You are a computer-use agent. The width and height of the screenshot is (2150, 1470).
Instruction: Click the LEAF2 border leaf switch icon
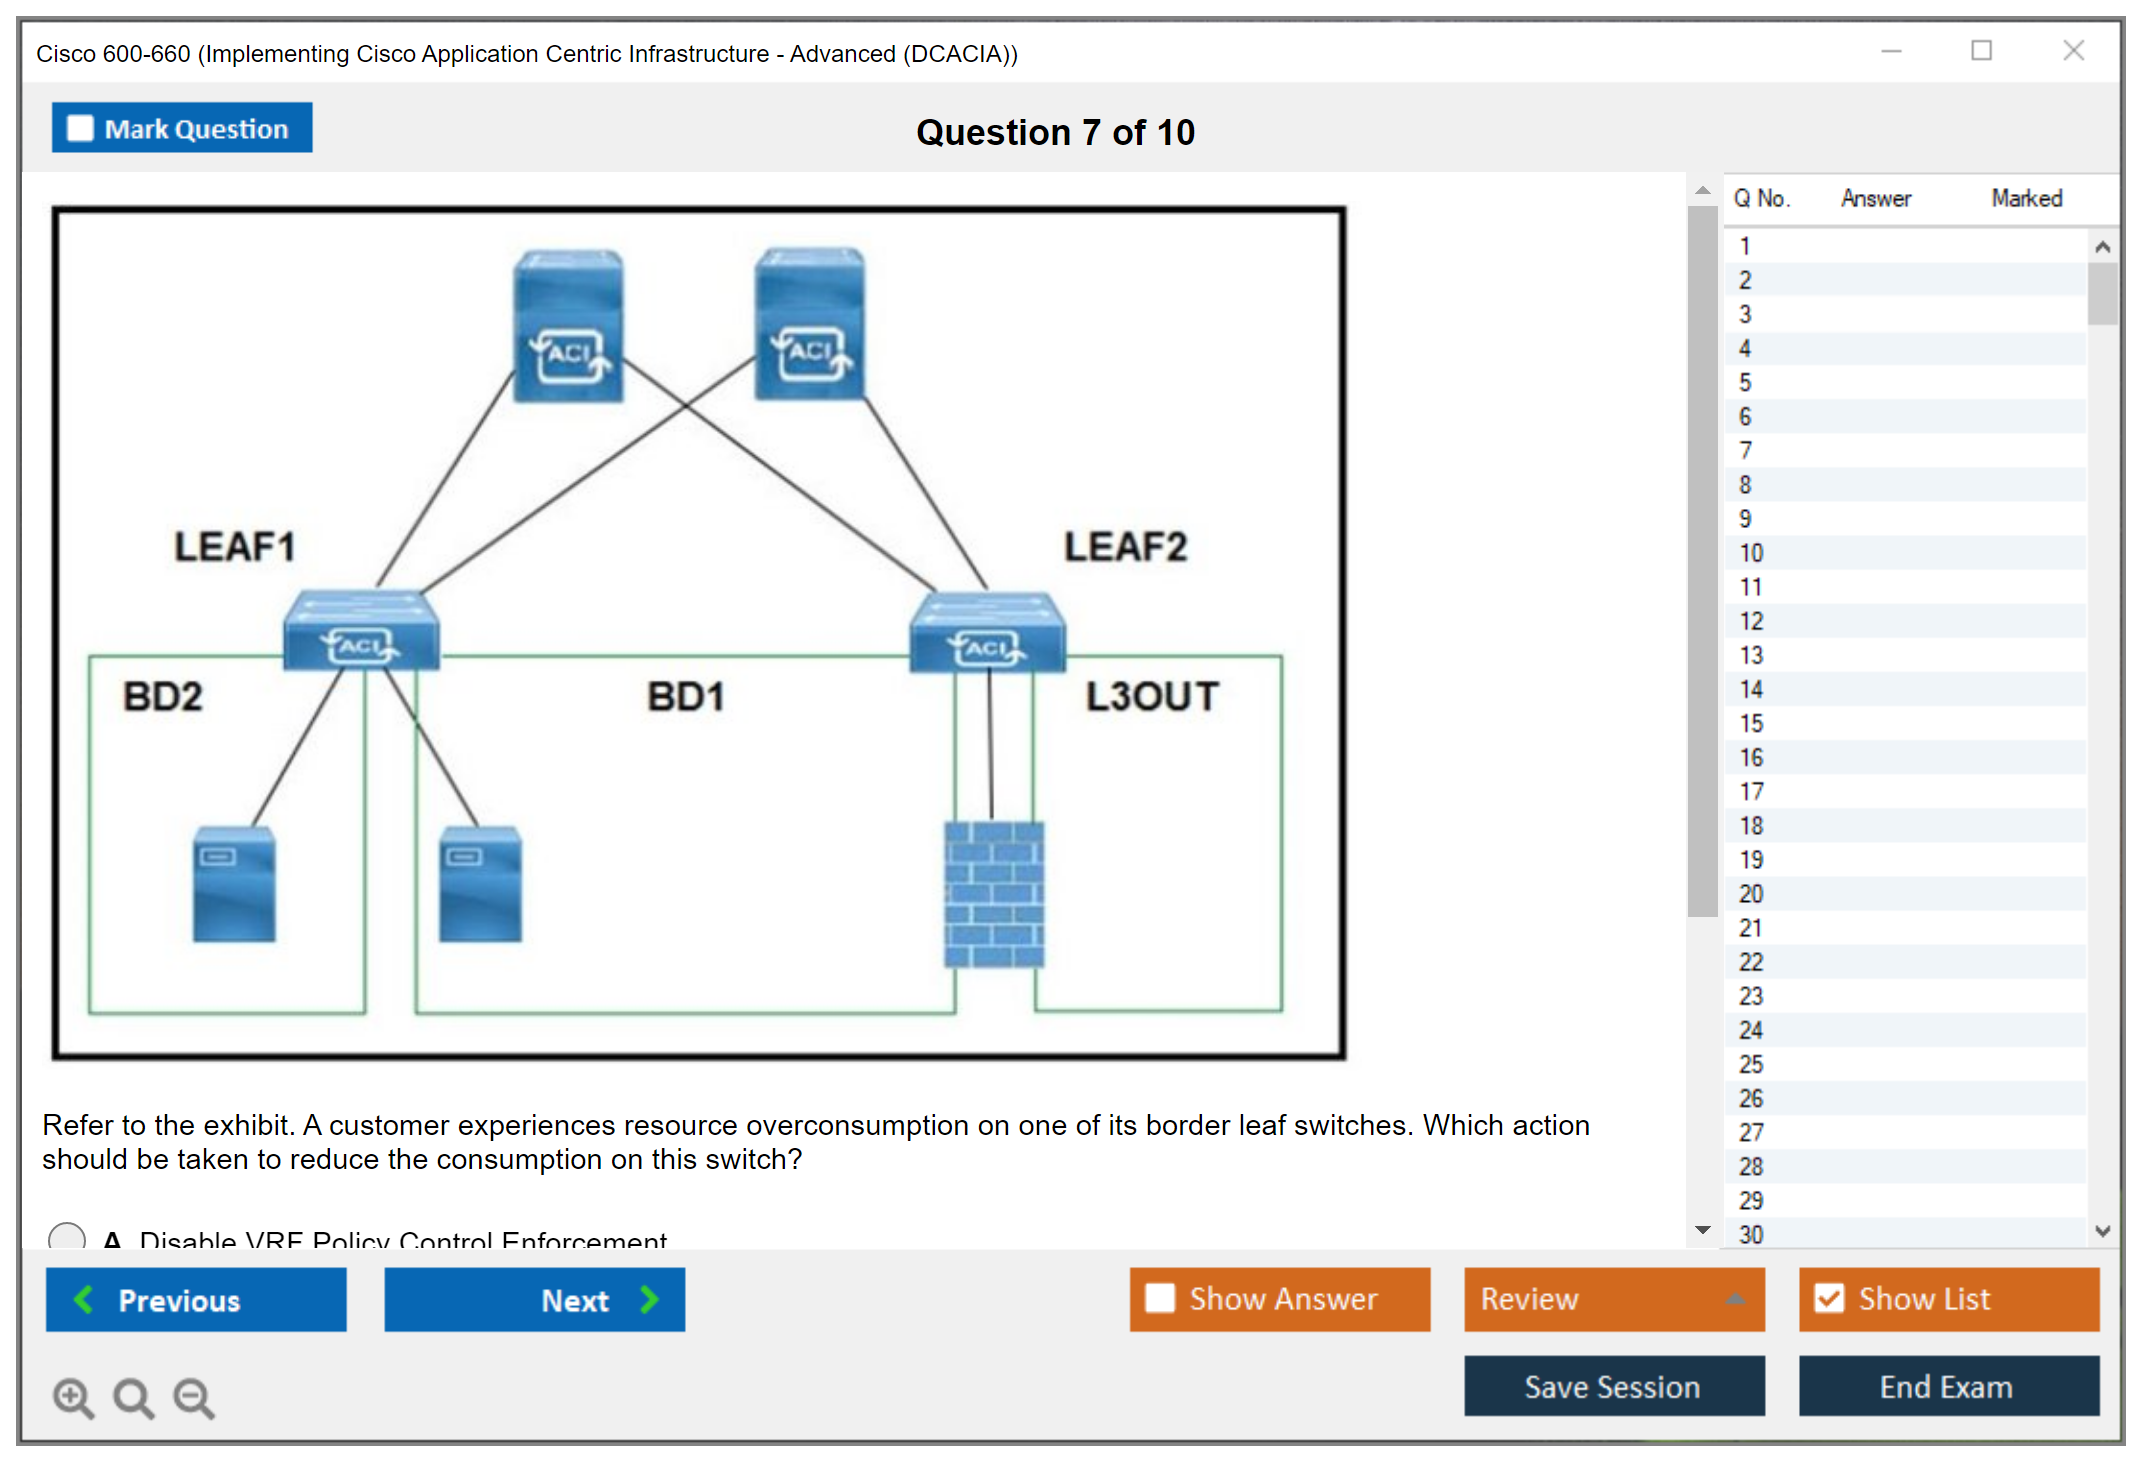[987, 633]
